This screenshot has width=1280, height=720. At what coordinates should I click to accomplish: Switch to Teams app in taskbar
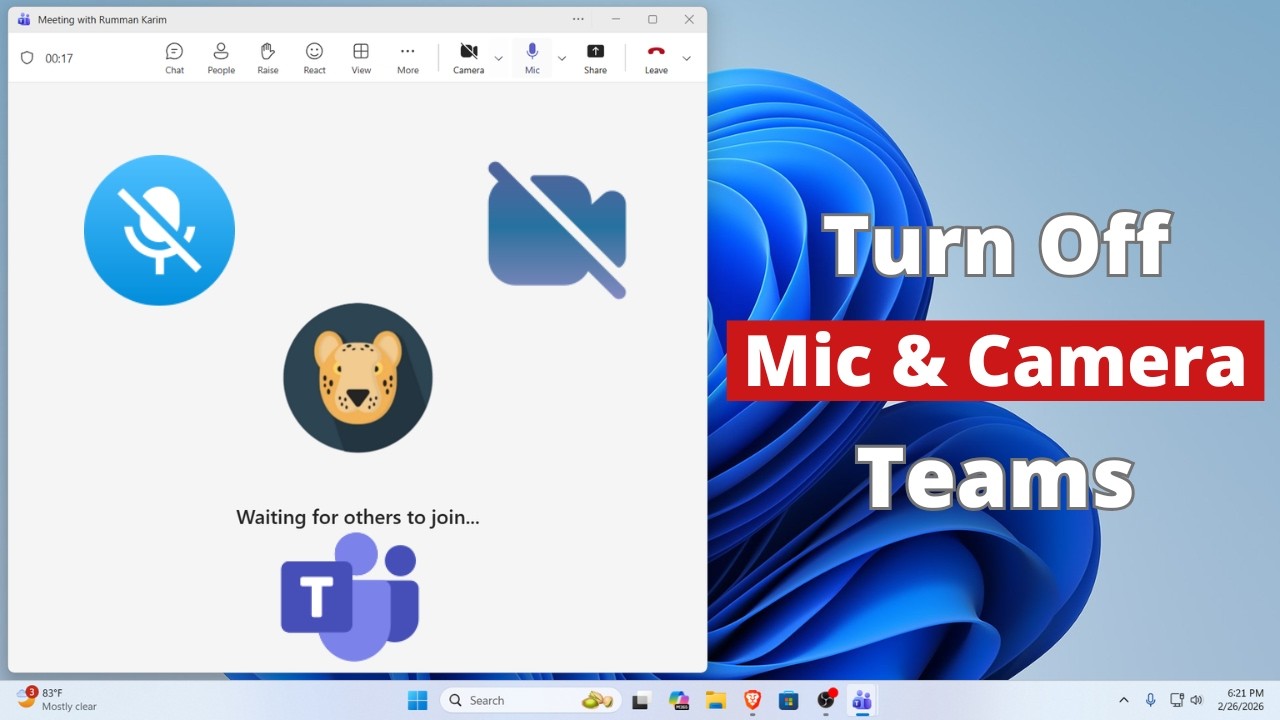862,700
